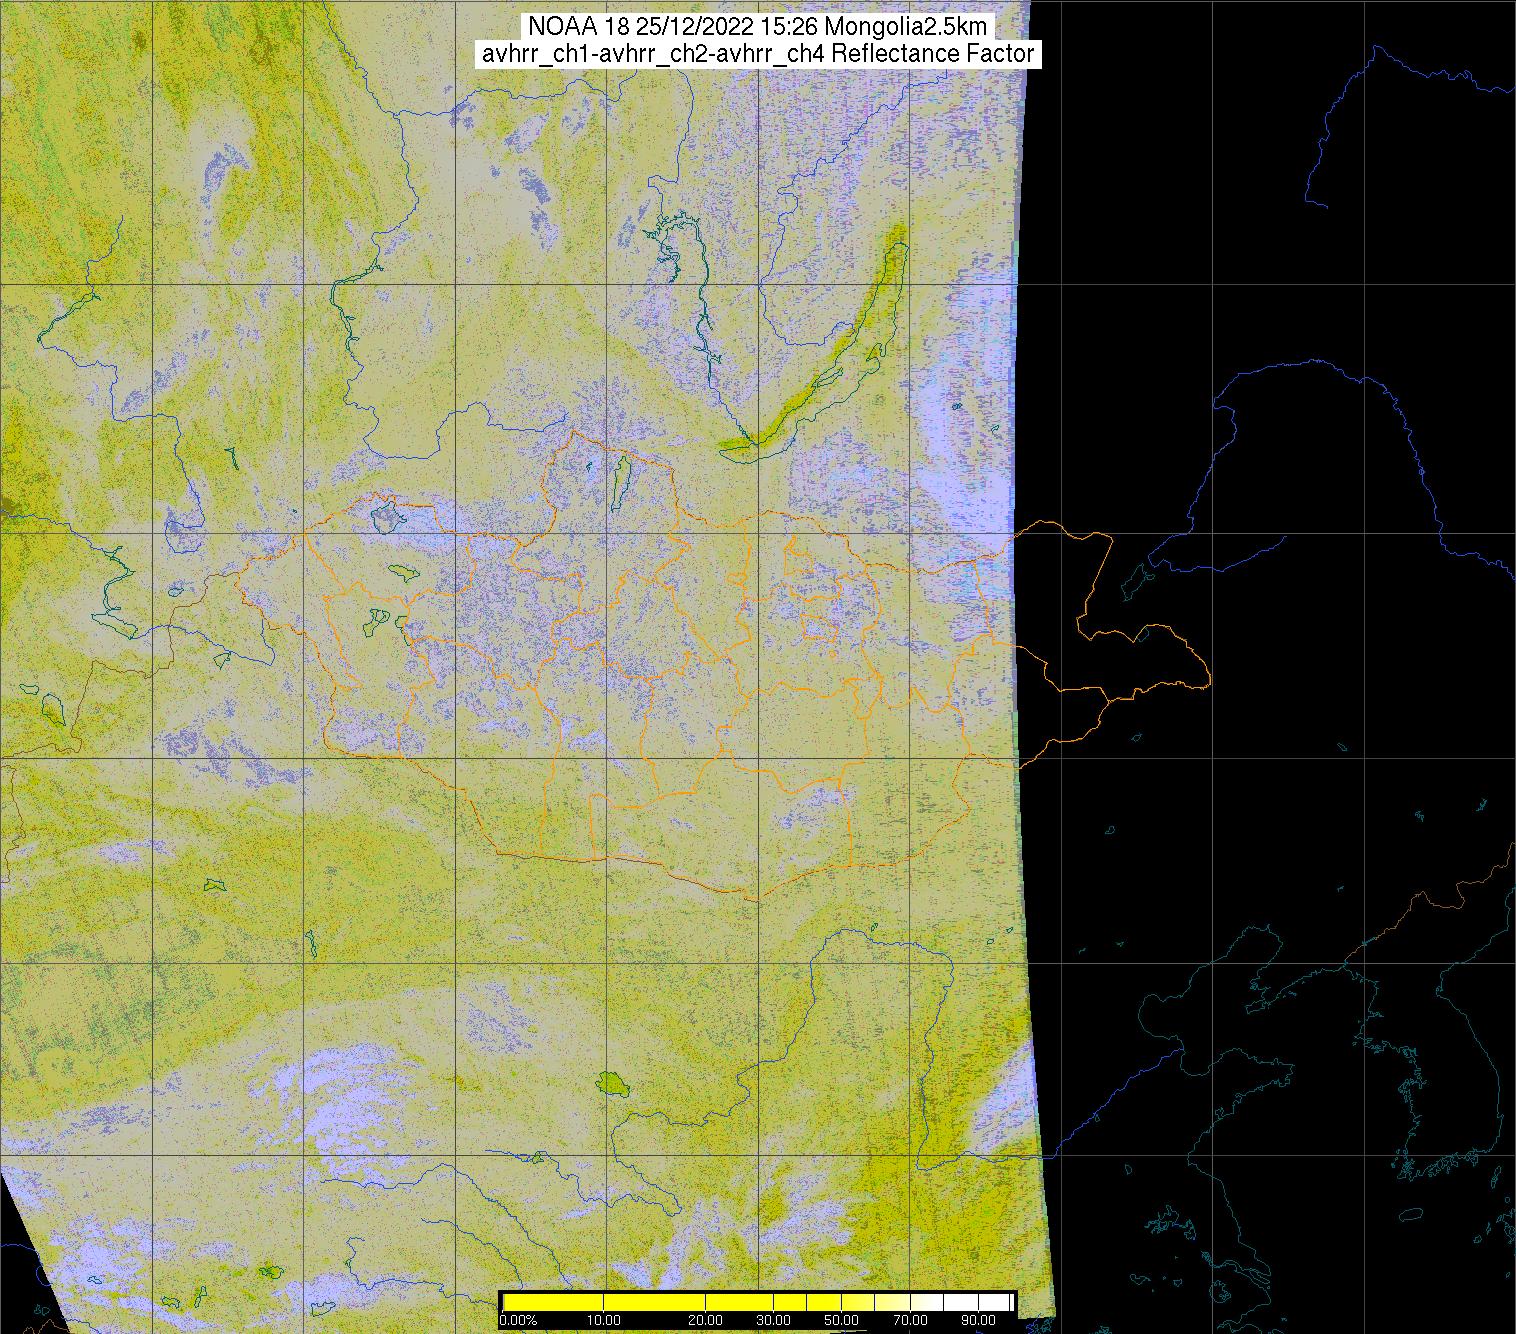Click the avhrr channel Reflectance Factor caption
This screenshot has width=1516, height=1334.
(758, 54)
